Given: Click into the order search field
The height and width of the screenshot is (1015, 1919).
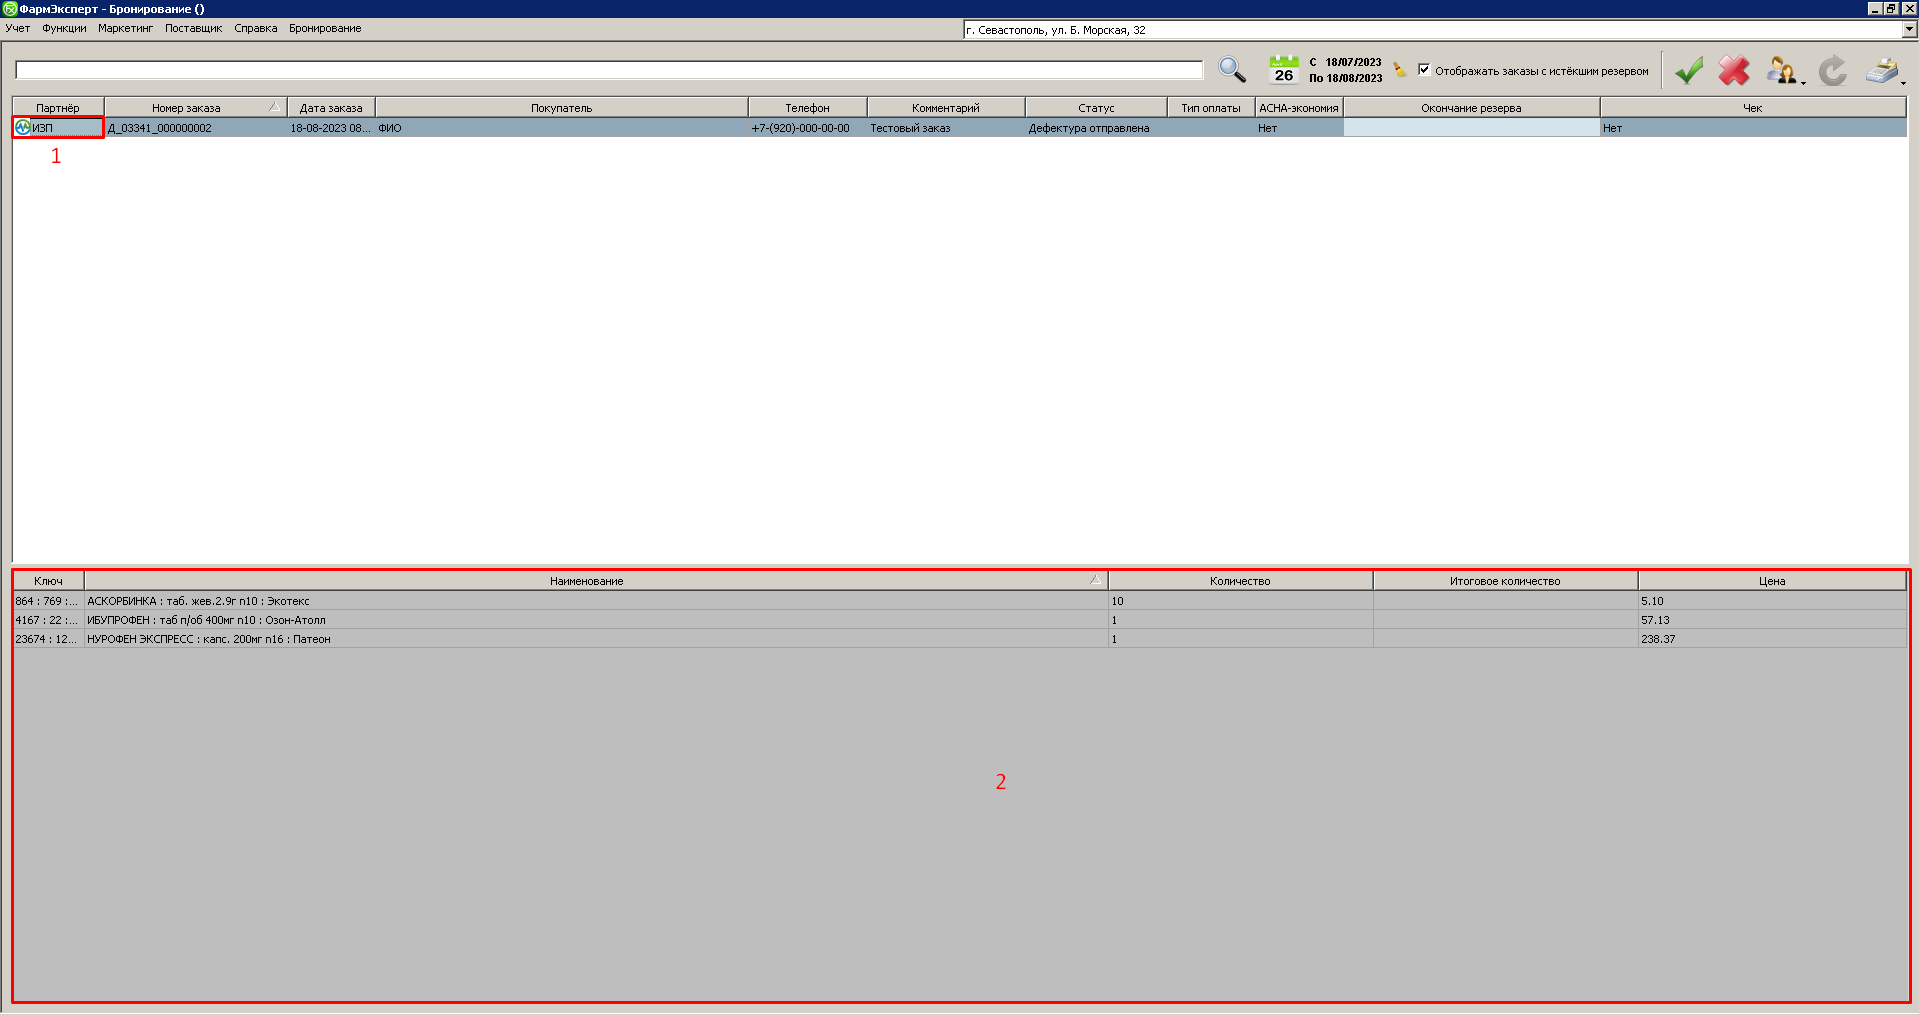Looking at the screenshot, I should [608, 70].
